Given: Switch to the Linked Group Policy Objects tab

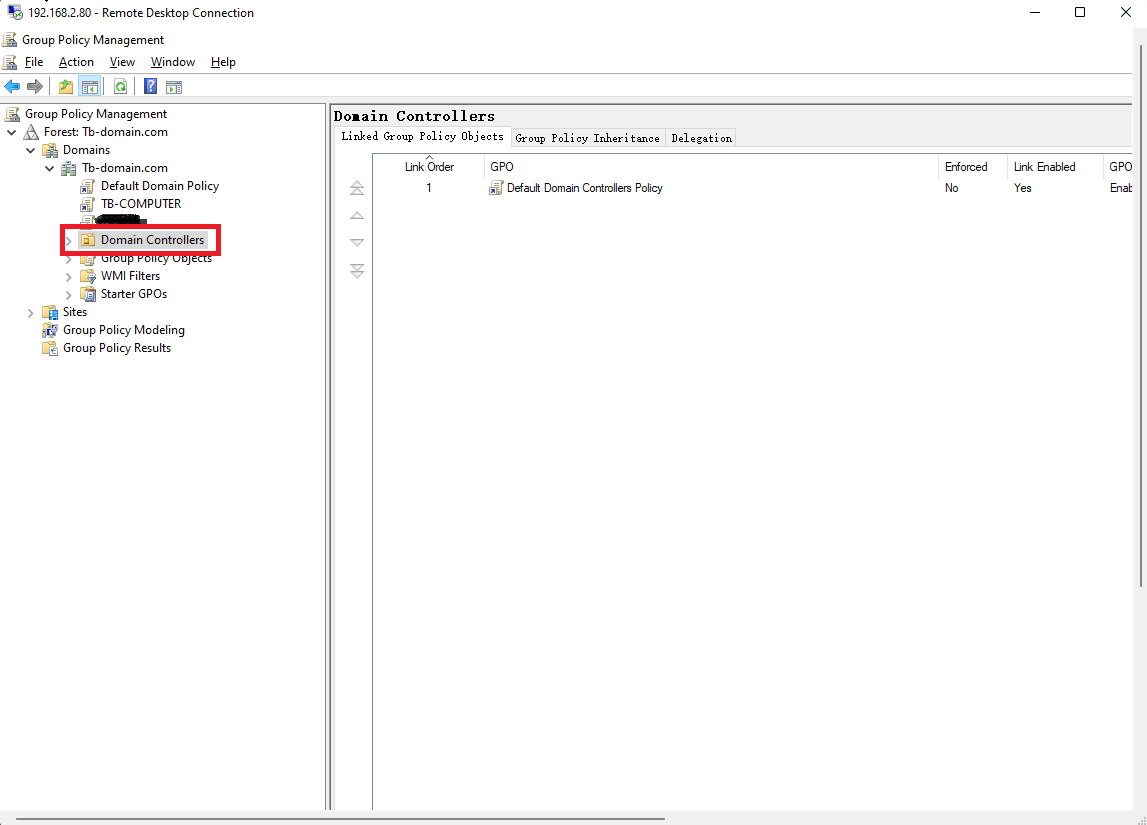Looking at the screenshot, I should [423, 137].
